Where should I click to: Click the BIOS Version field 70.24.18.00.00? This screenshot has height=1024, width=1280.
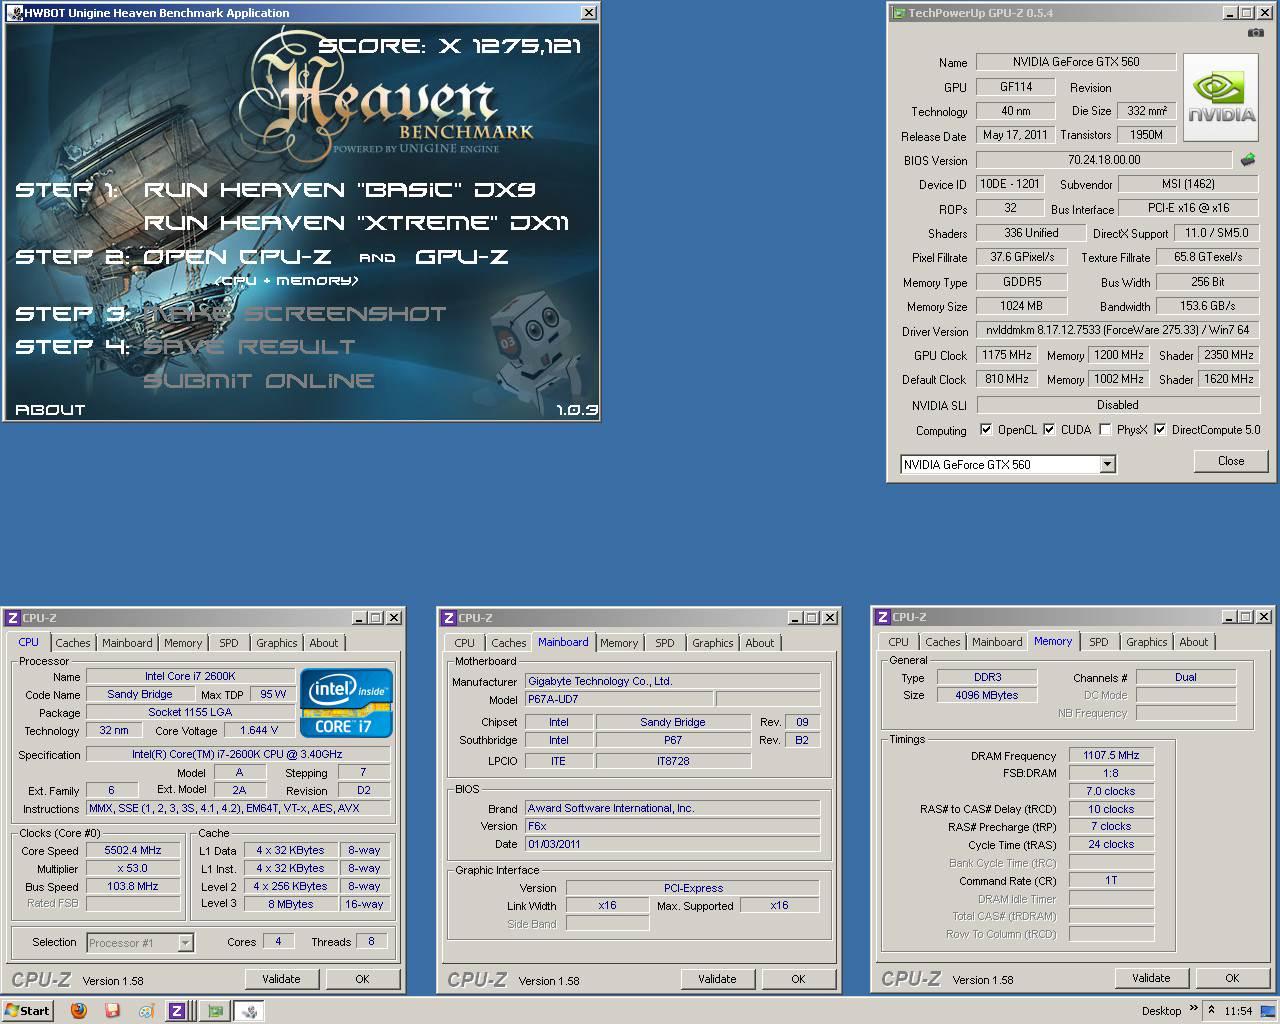click(1104, 160)
